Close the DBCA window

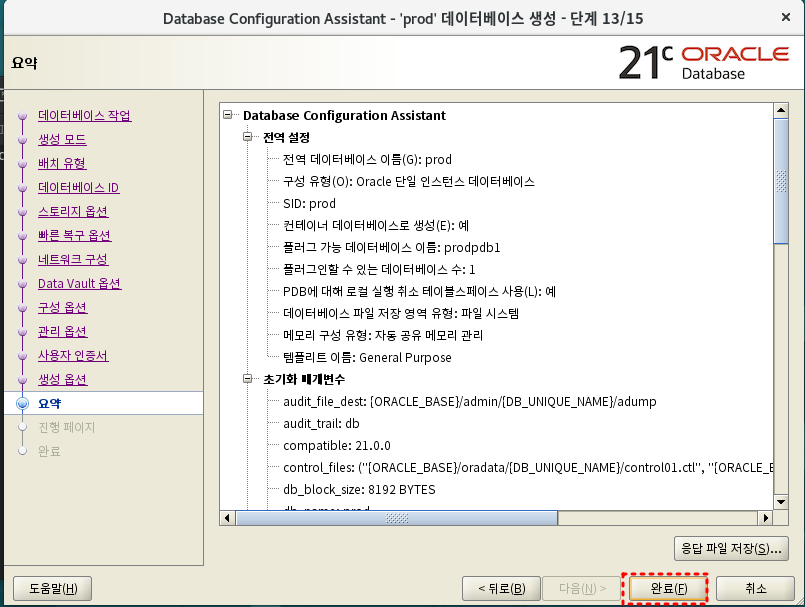coord(785,17)
